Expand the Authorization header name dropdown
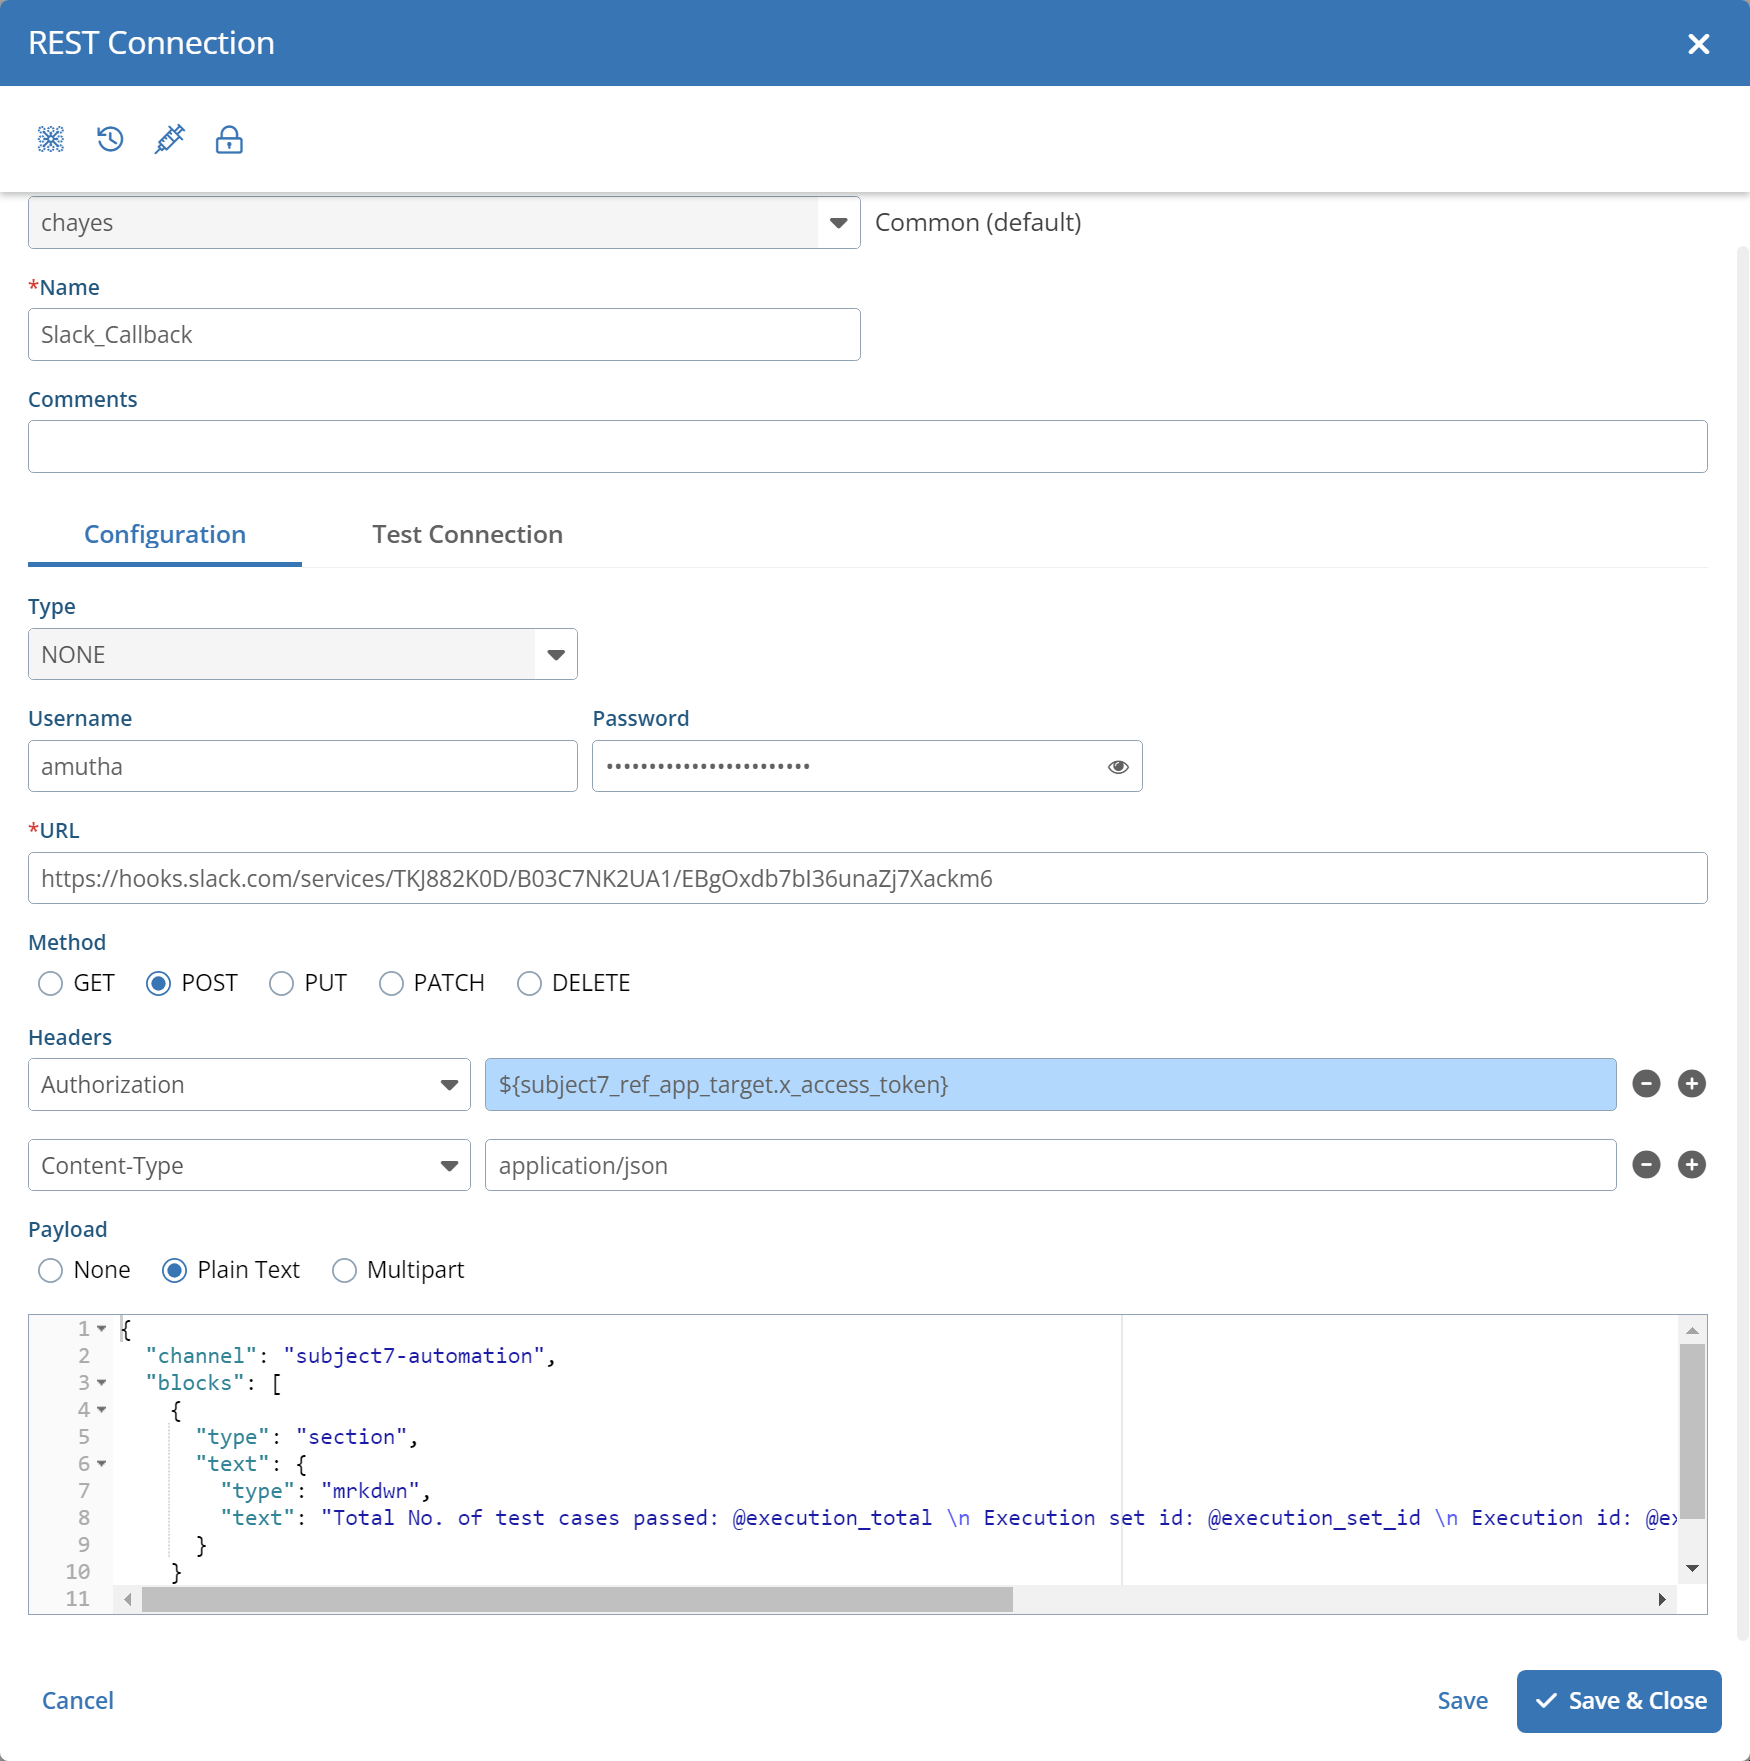The image size is (1750, 1761). pos(249,1085)
